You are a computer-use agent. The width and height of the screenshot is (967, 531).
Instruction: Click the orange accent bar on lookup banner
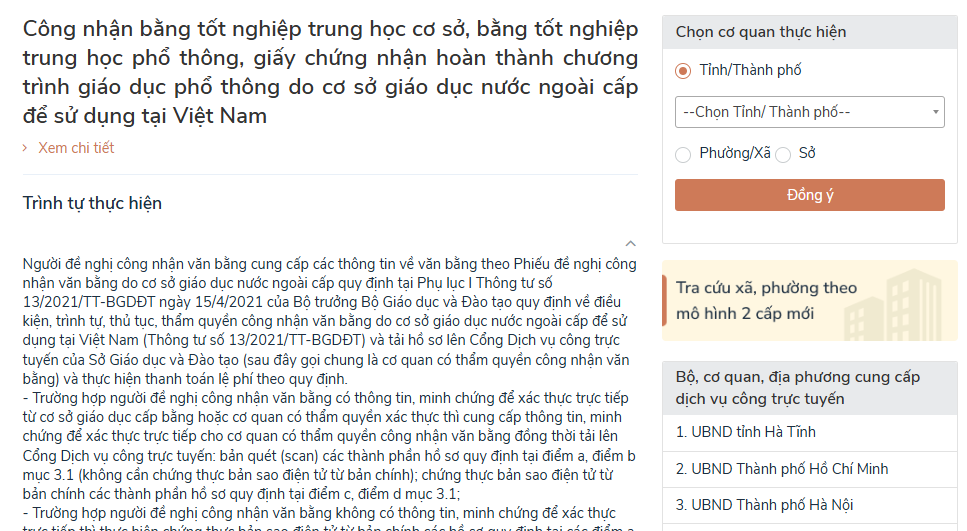(664, 301)
